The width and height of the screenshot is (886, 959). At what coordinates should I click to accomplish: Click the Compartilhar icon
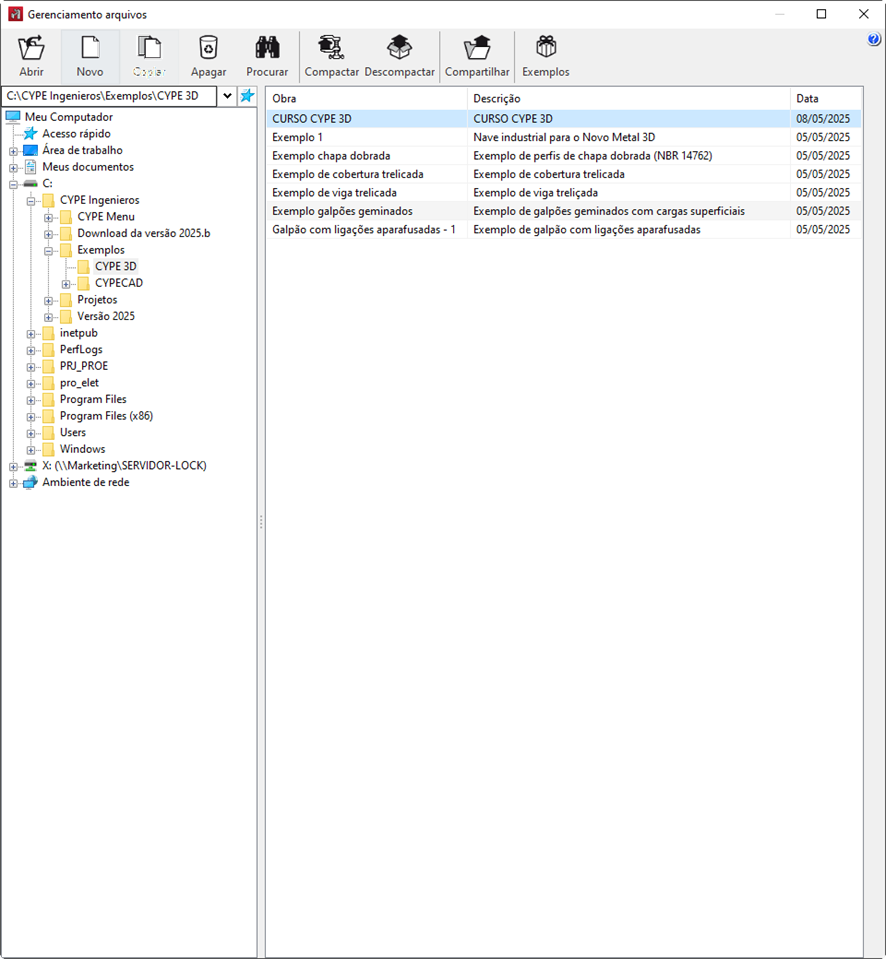coord(477,56)
